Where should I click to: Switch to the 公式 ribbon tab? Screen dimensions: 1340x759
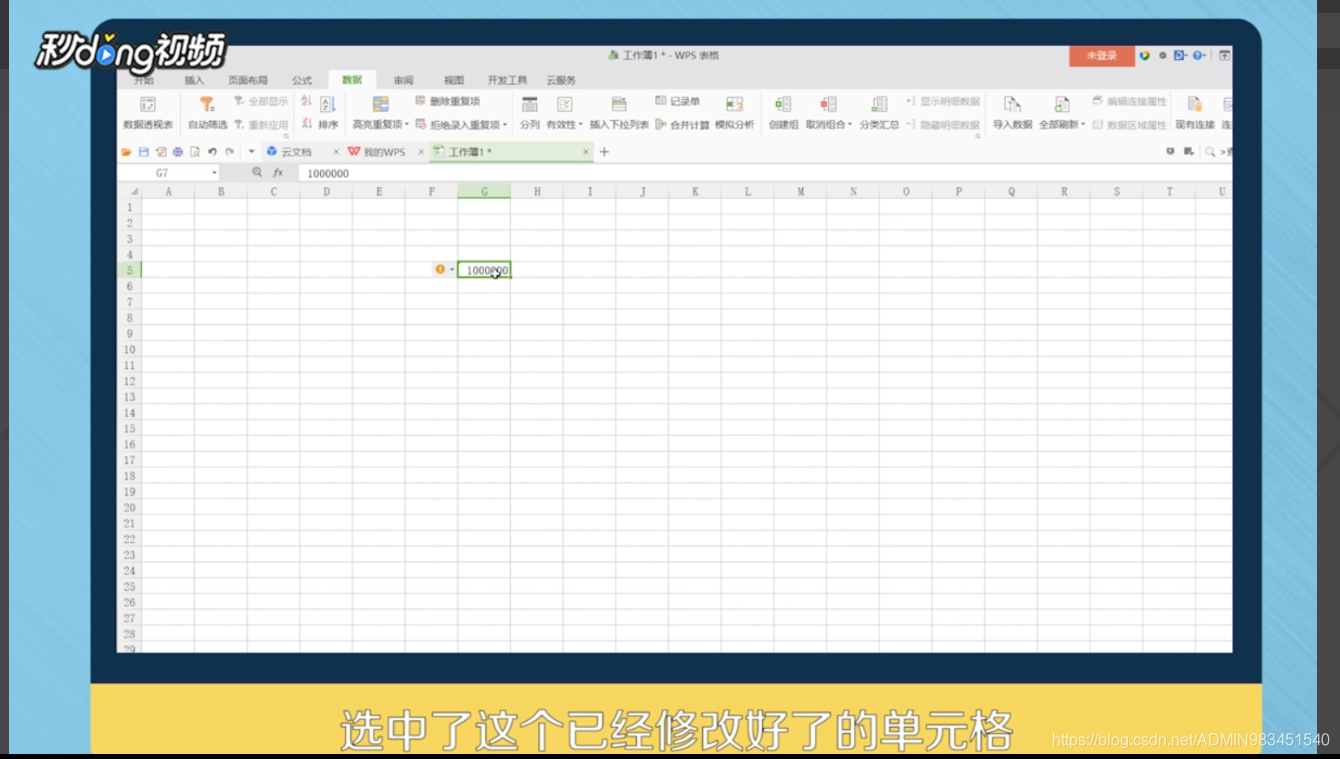302,80
